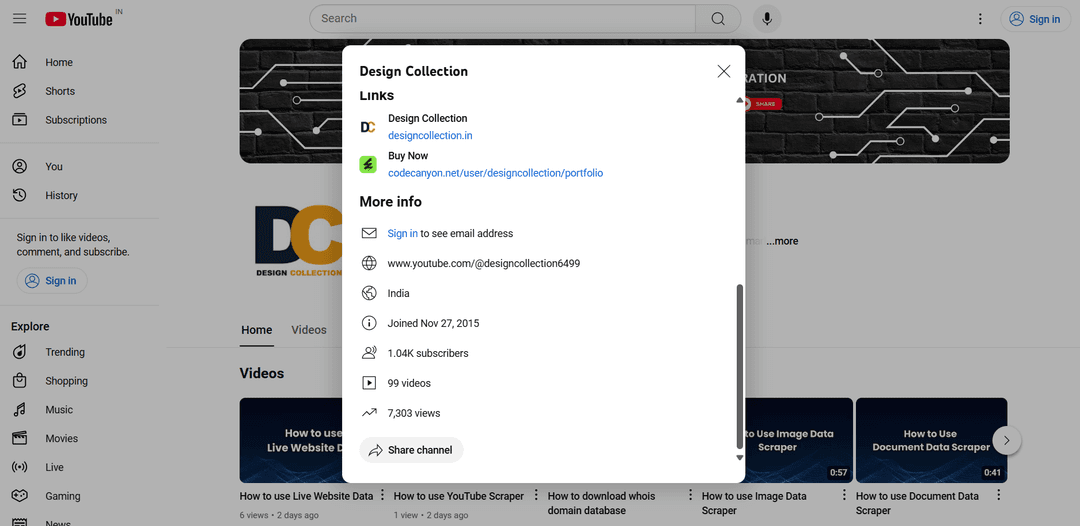The width and height of the screenshot is (1080, 526).
Task: Click the email envelope icon
Action: pyautogui.click(x=369, y=233)
